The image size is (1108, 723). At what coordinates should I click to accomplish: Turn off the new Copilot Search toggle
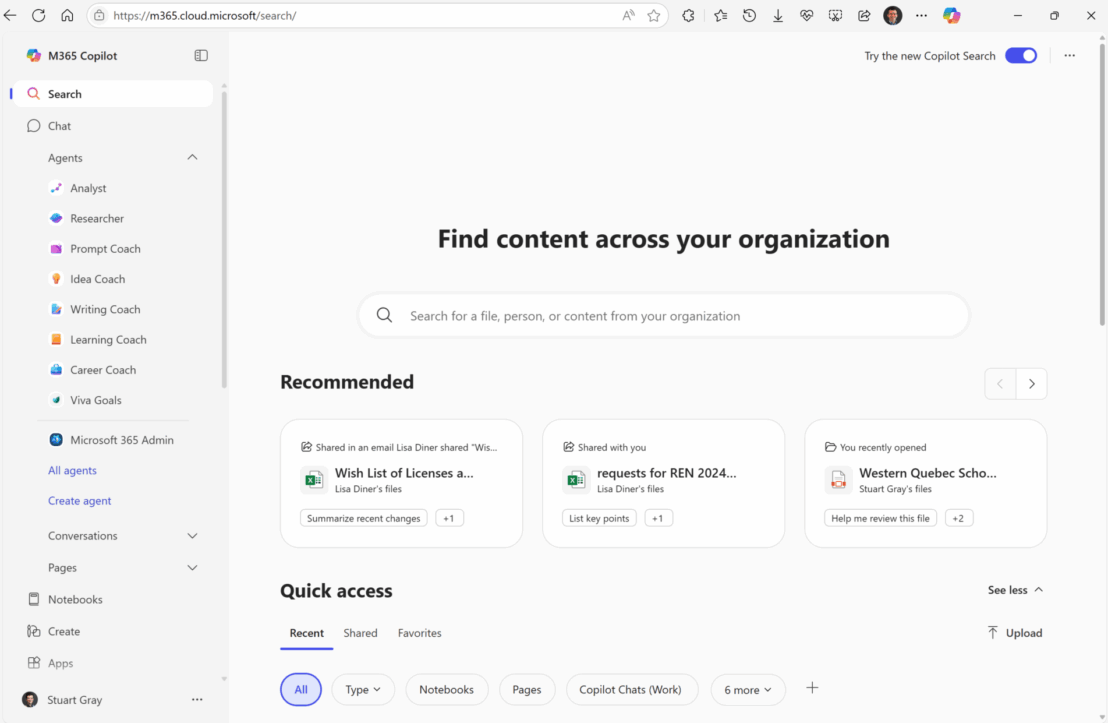1020,56
